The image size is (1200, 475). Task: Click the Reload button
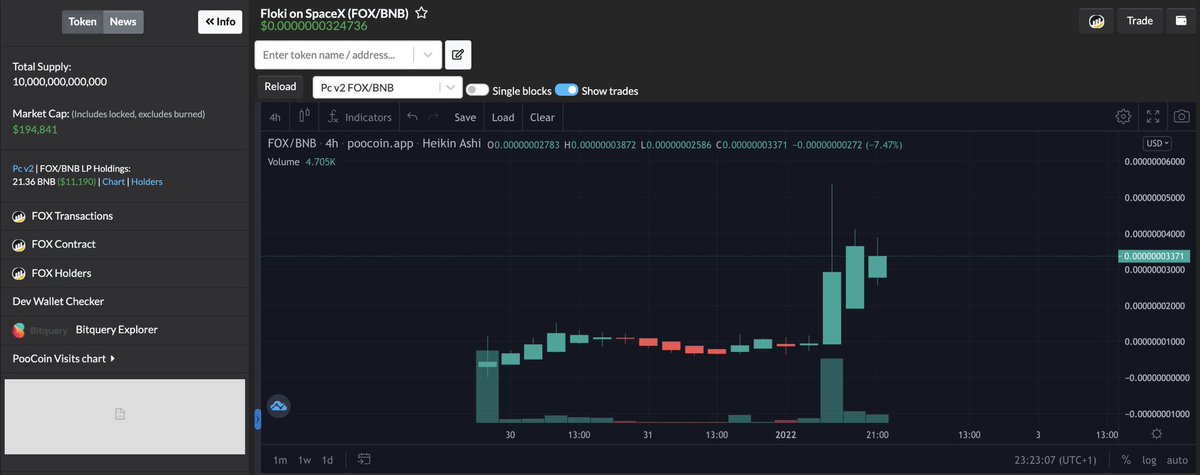pos(280,86)
